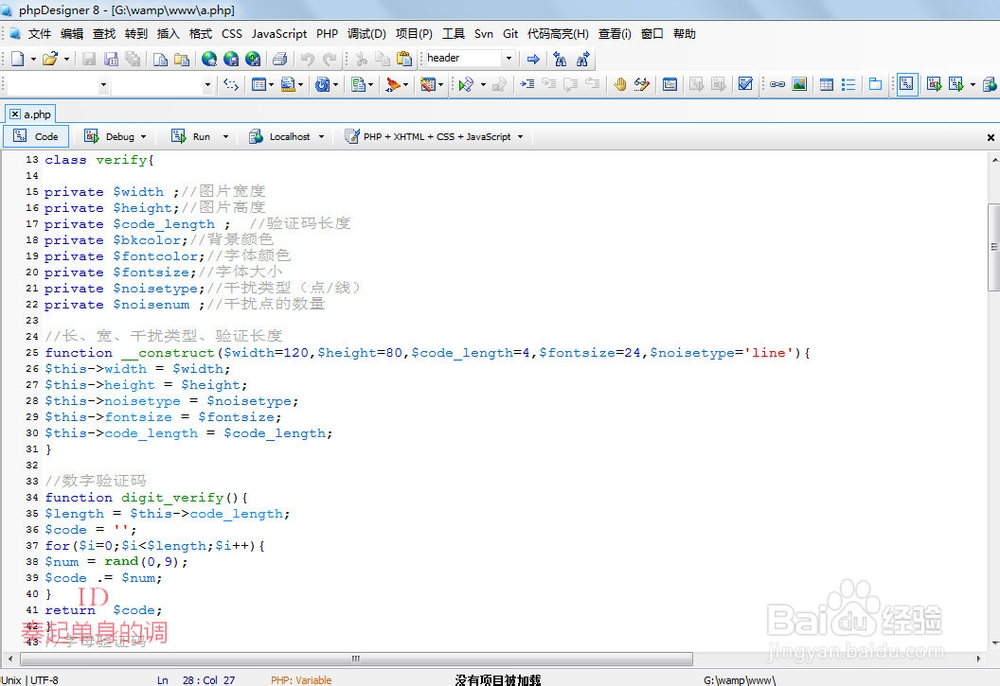Viewport: 1000px width, 686px height.
Task: Toggle the highlighted panel view icon
Action: coord(906,84)
